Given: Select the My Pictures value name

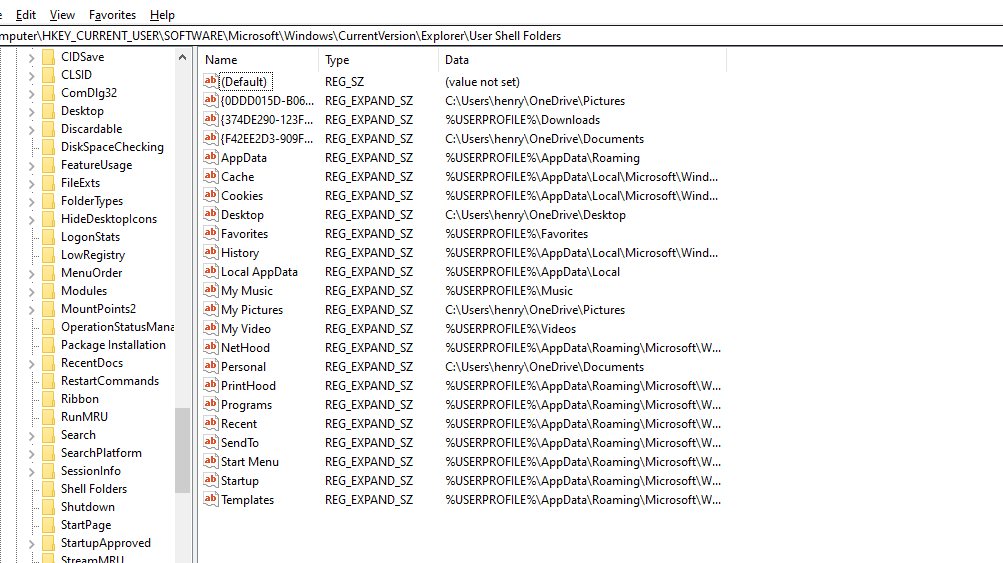Looking at the screenshot, I should click(252, 310).
